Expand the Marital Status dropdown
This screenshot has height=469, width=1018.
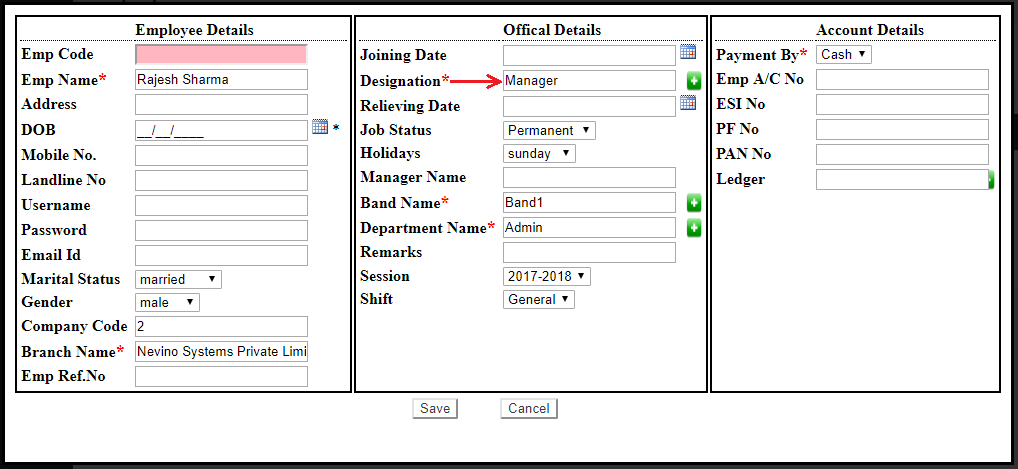coord(178,280)
